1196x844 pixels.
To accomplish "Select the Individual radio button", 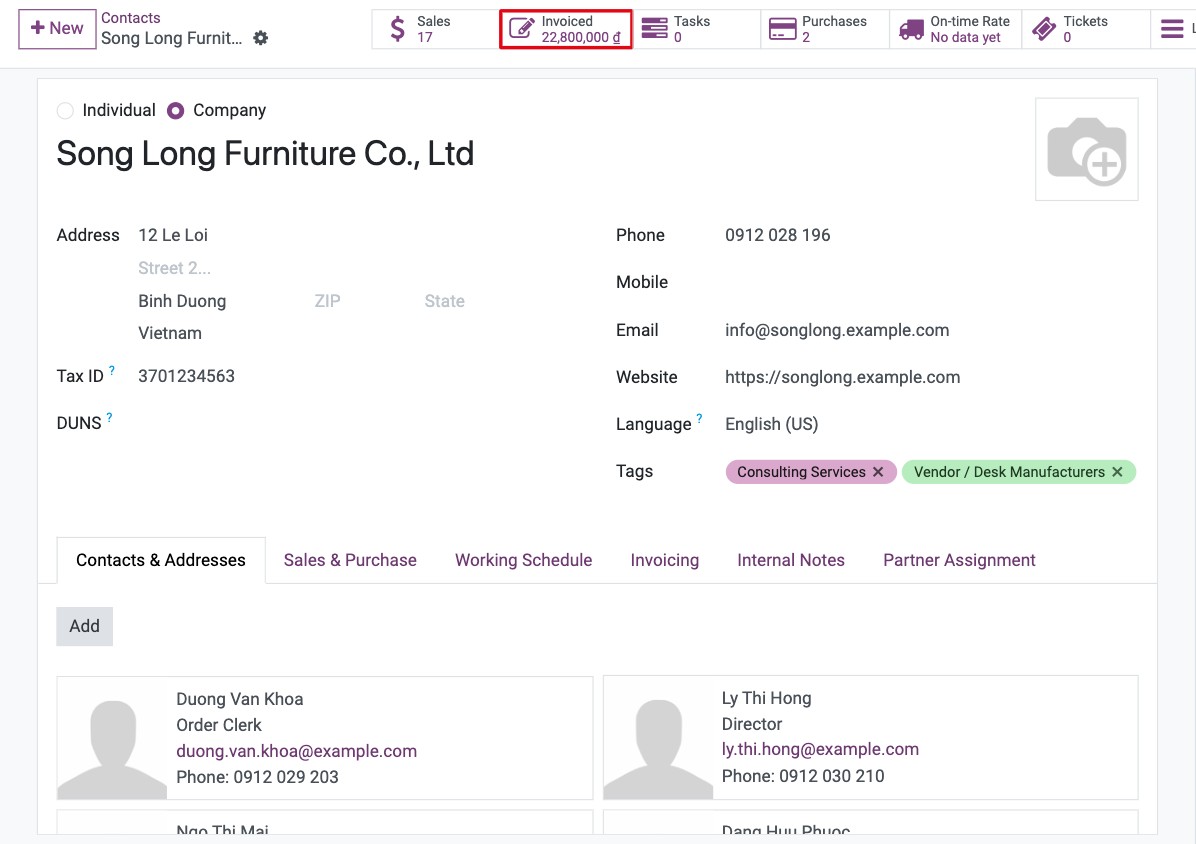I will tap(66, 111).
